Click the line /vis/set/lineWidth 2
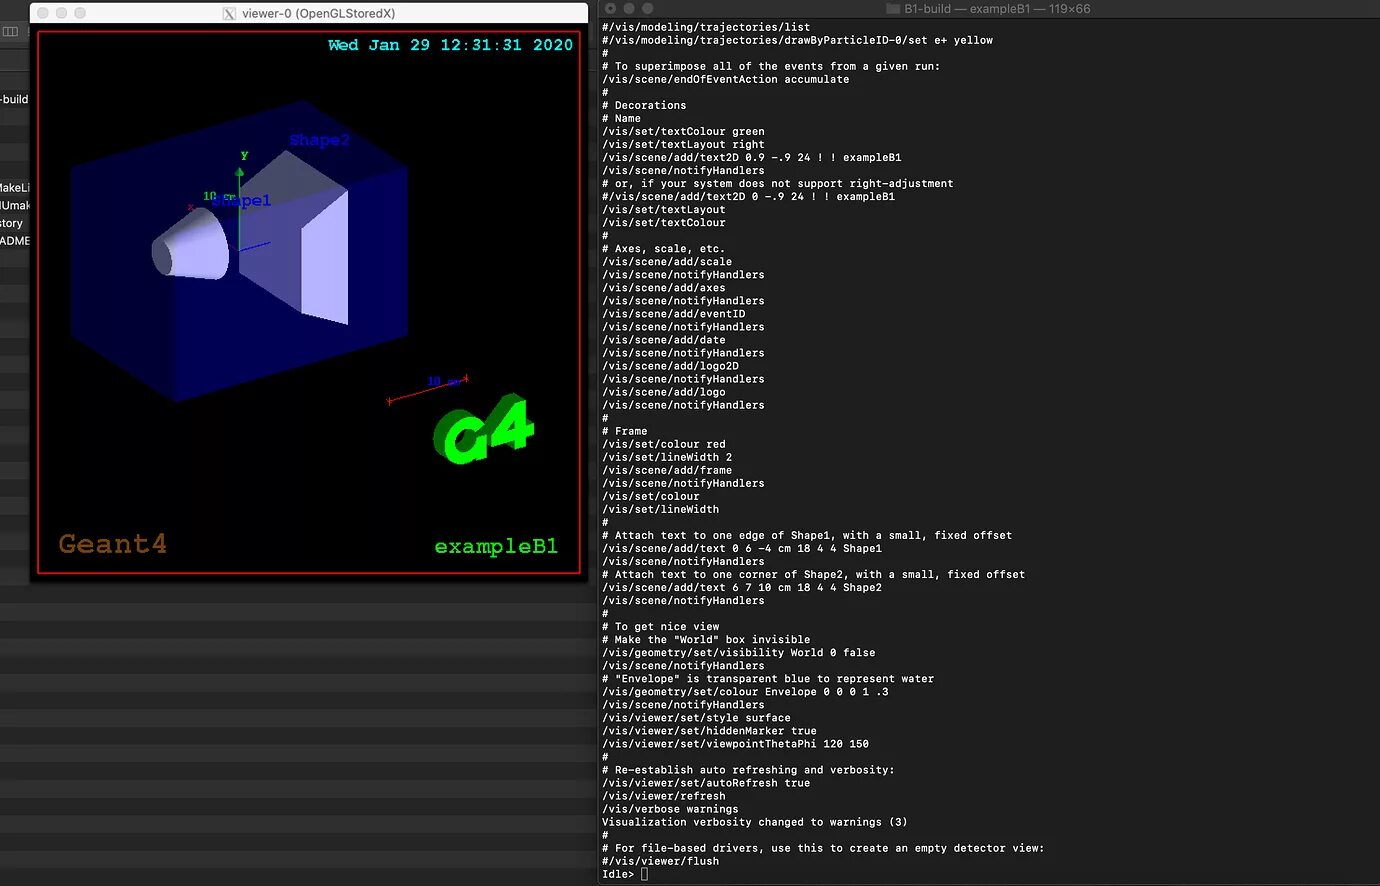The image size is (1380, 886). 667,457
